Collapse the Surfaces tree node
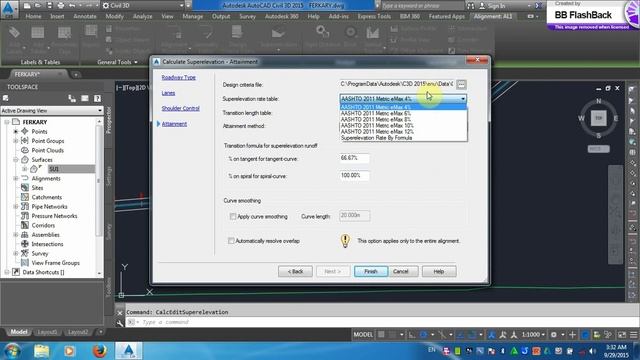 click(16, 160)
